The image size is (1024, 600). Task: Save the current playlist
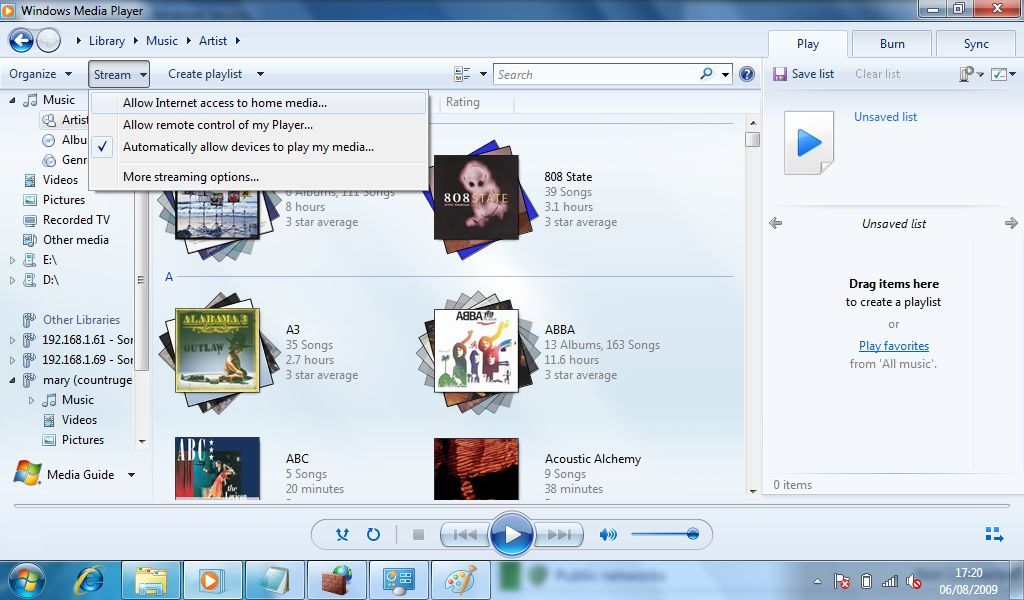(x=804, y=73)
